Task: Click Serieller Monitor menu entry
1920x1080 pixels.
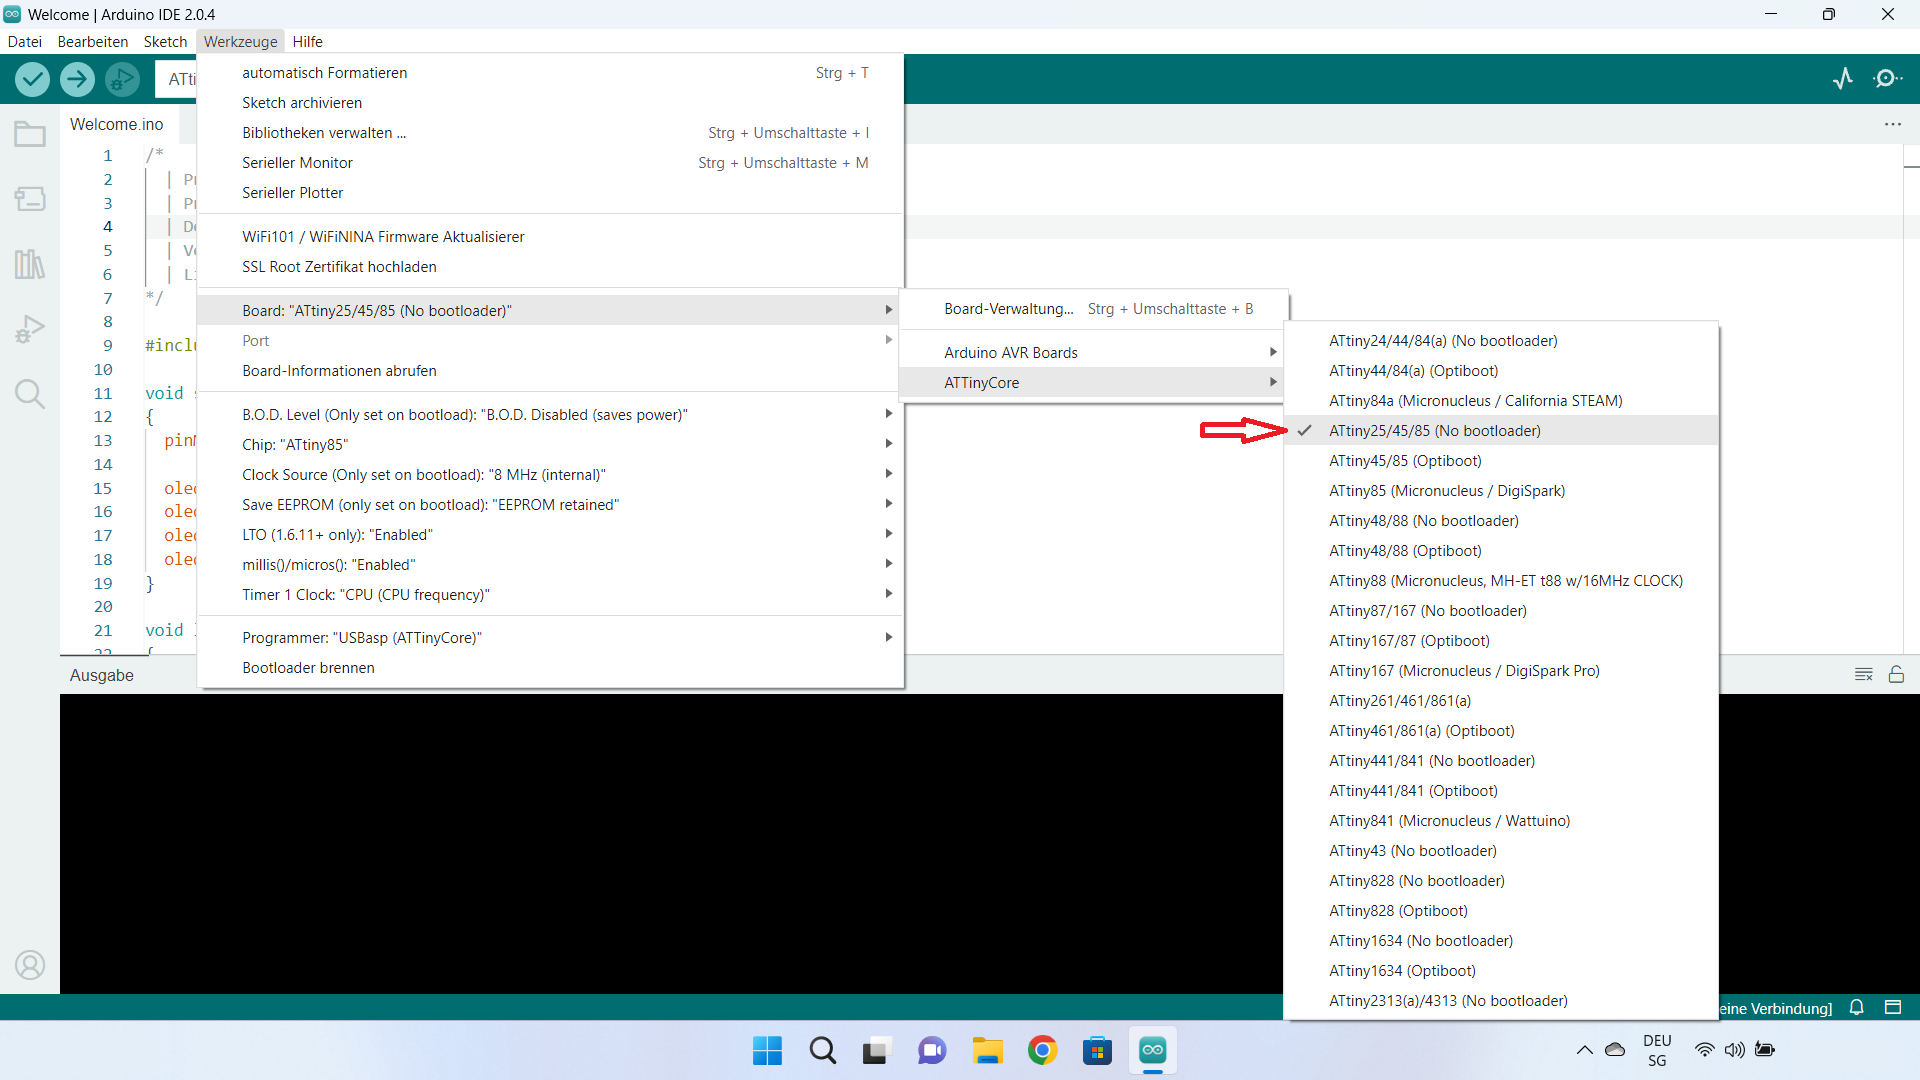Action: click(297, 163)
